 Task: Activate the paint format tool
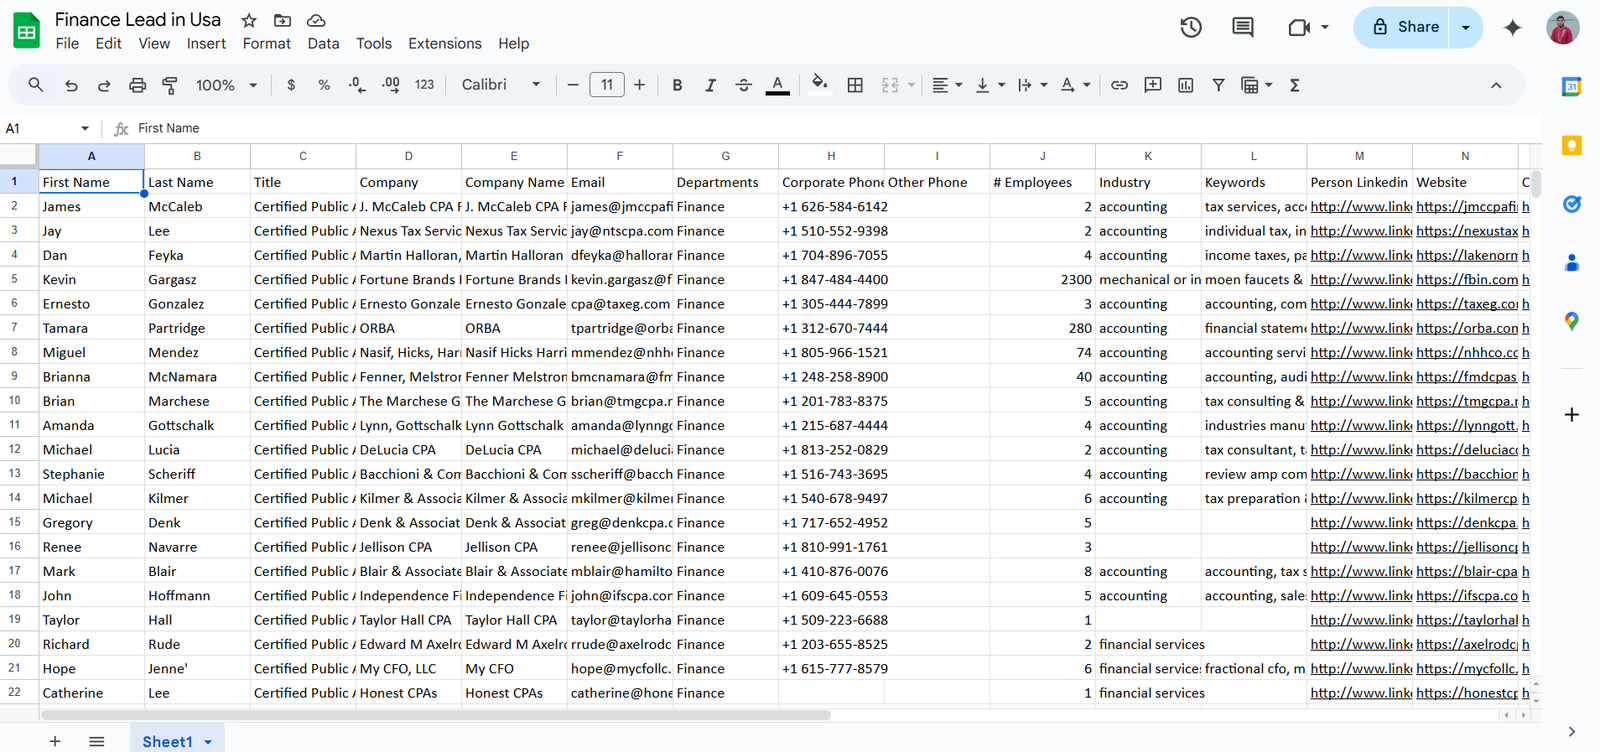(x=170, y=85)
